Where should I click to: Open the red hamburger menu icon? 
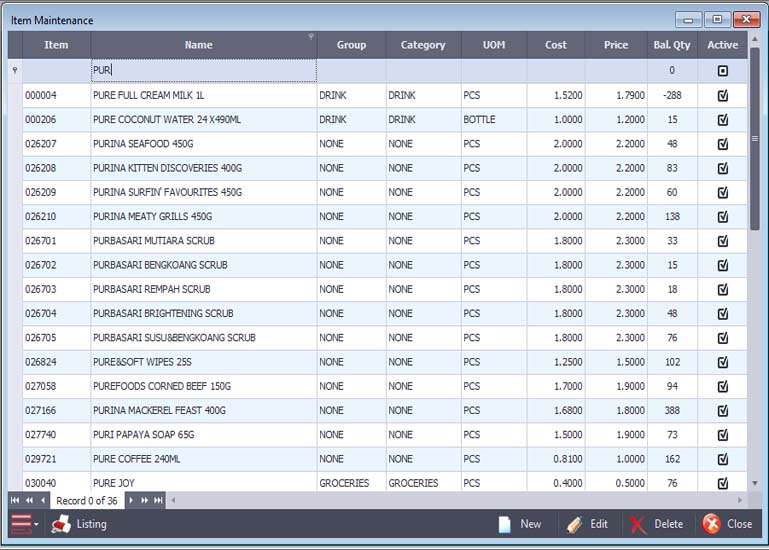point(21,524)
